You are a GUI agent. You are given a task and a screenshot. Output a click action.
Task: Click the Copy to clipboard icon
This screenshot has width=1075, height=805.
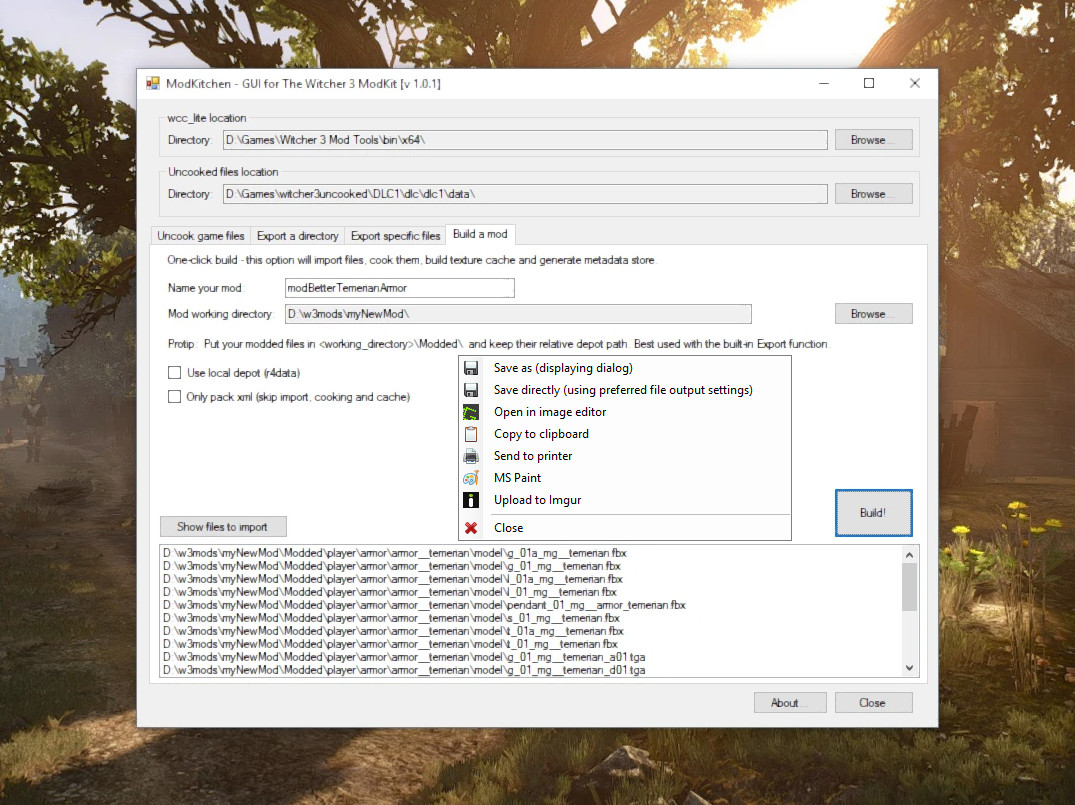tap(471, 434)
